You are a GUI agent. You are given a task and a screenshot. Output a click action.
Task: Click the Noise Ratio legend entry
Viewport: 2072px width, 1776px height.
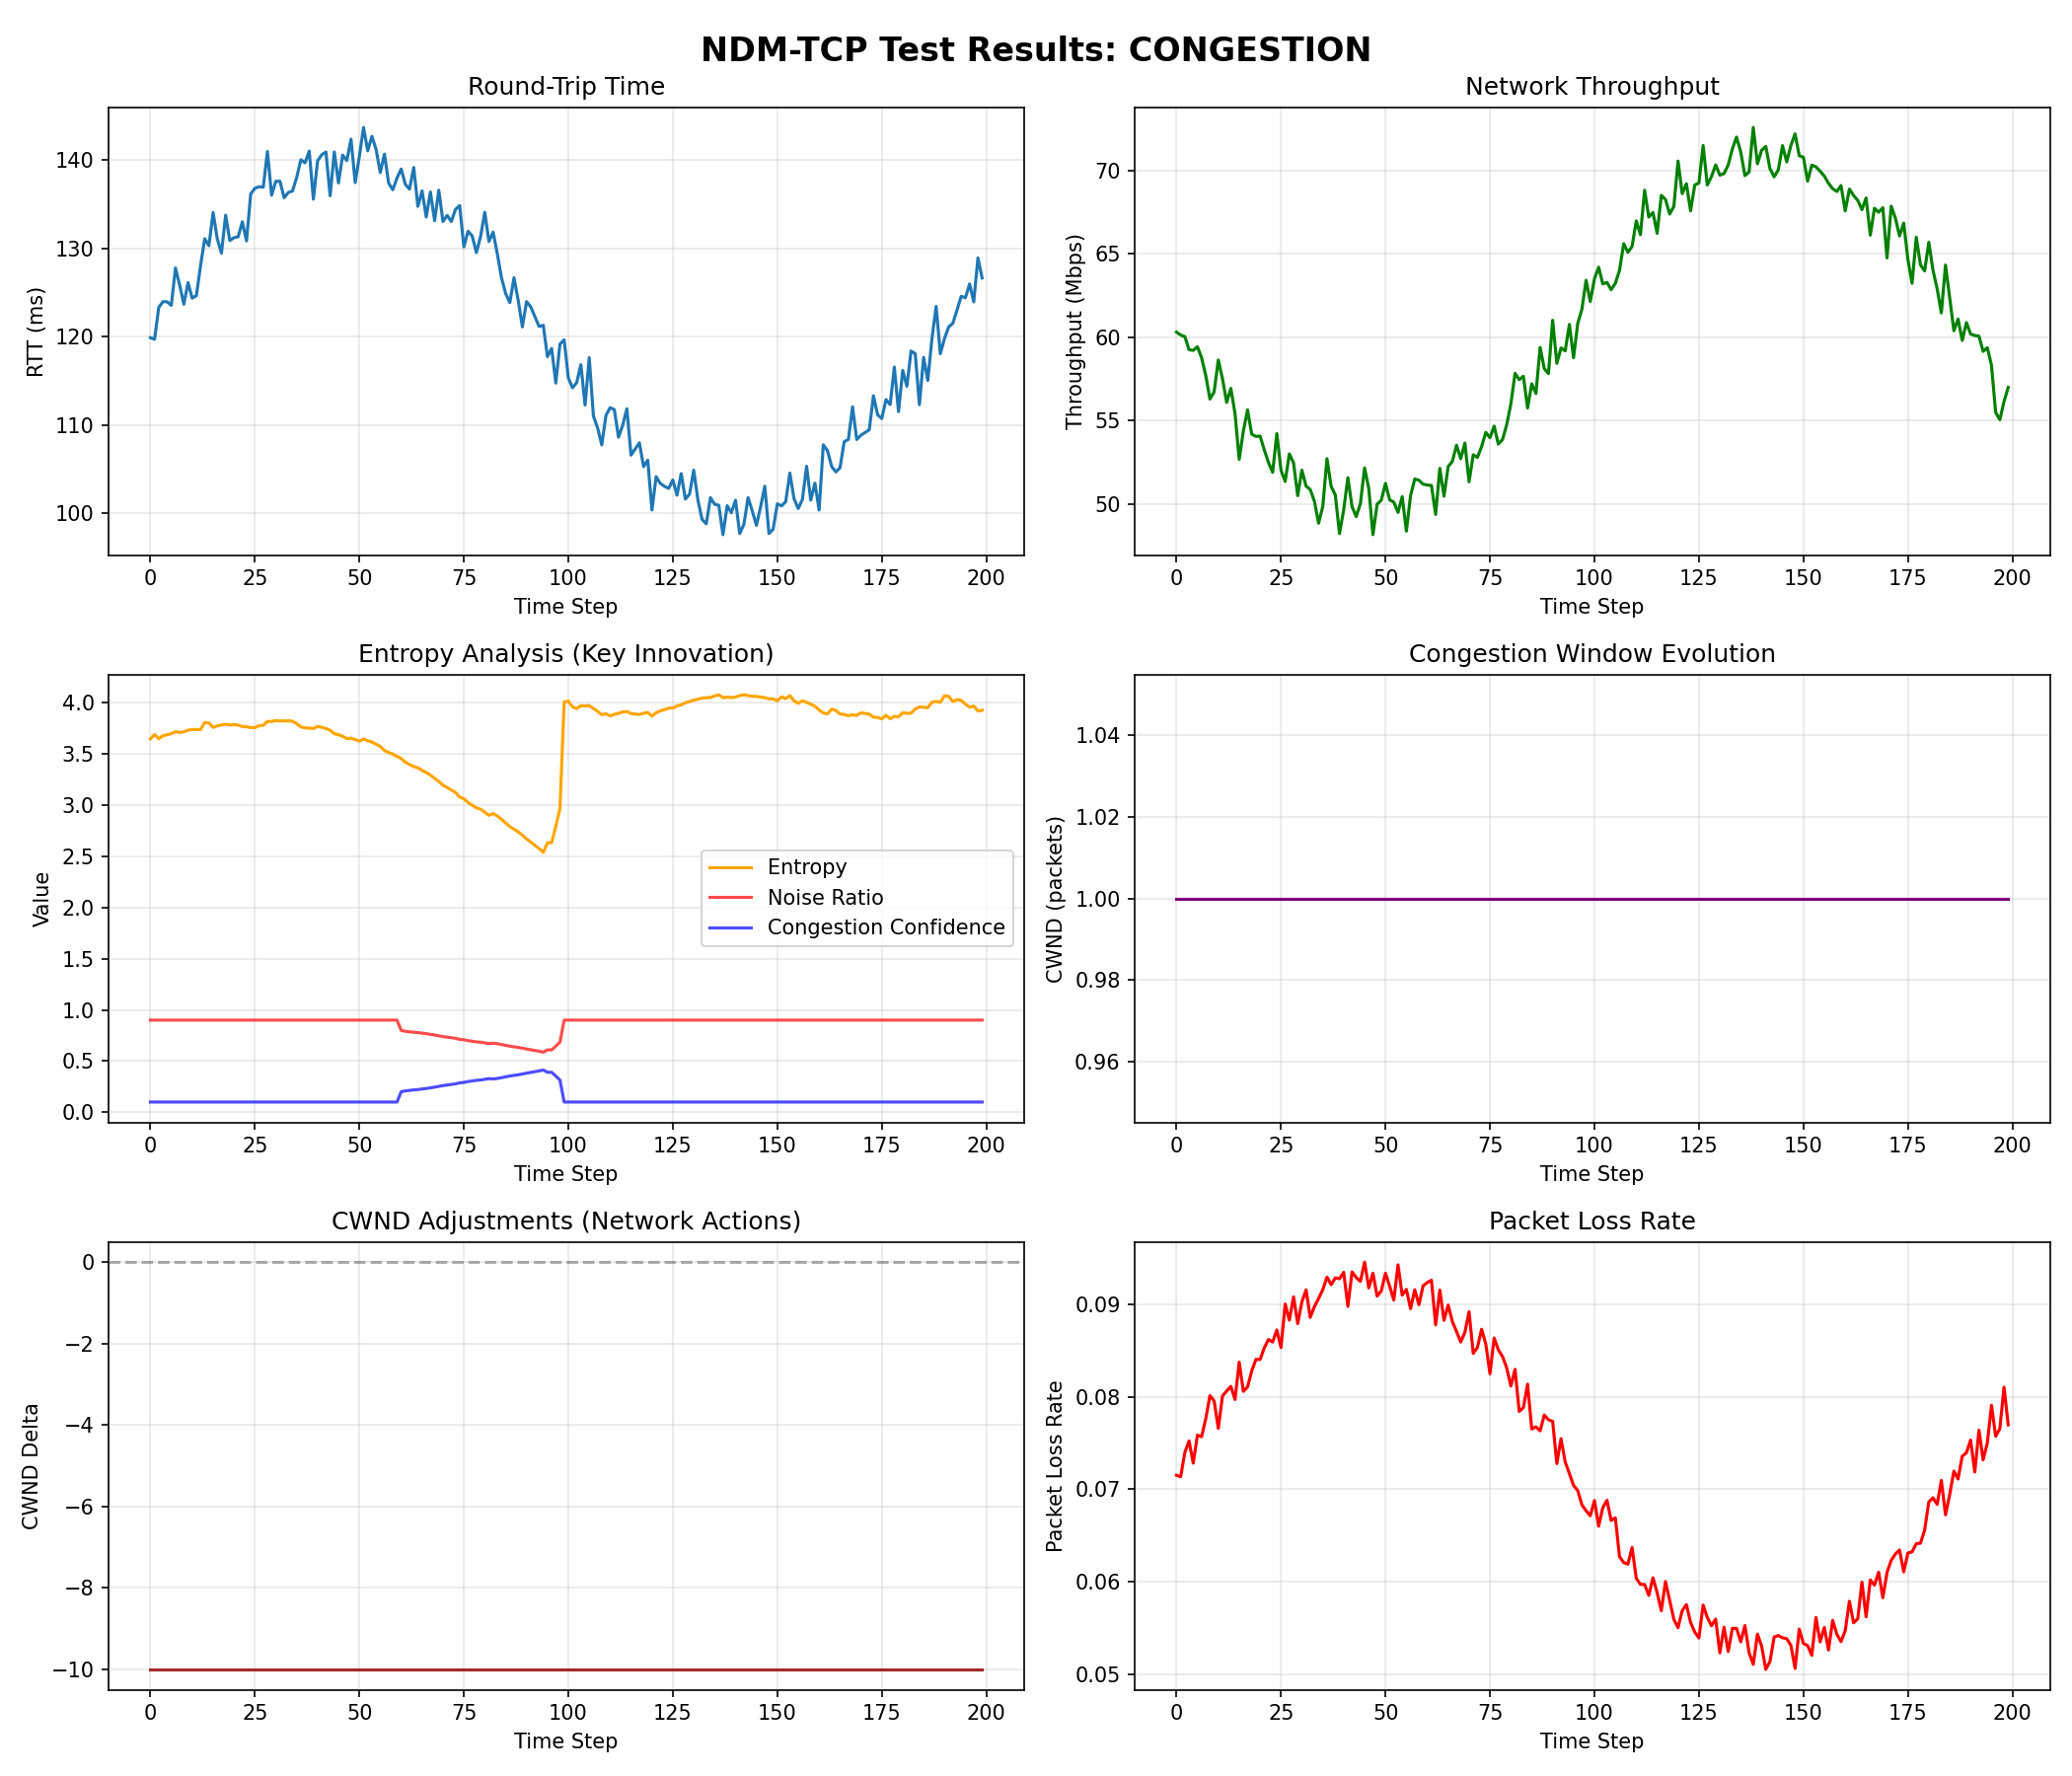(x=825, y=897)
